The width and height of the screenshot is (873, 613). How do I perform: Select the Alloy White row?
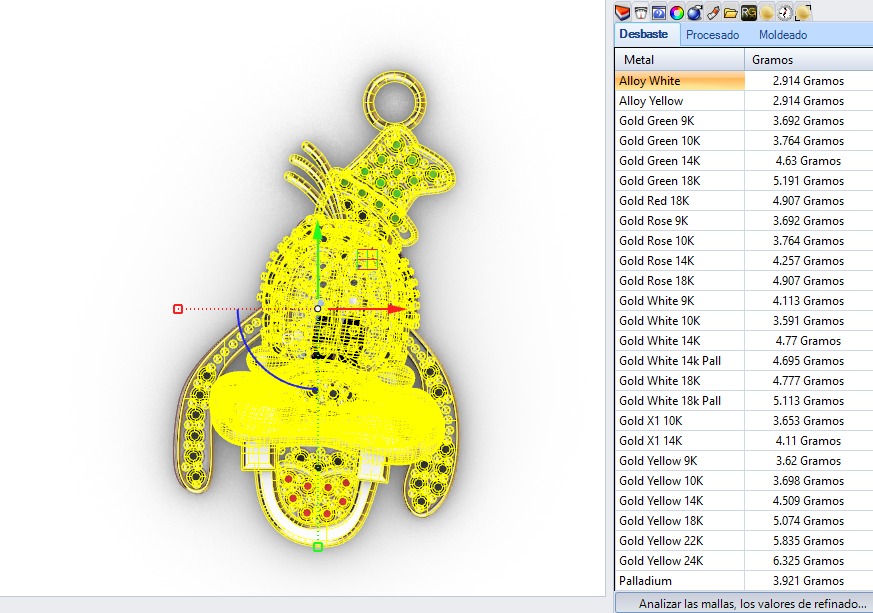[x=744, y=81]
